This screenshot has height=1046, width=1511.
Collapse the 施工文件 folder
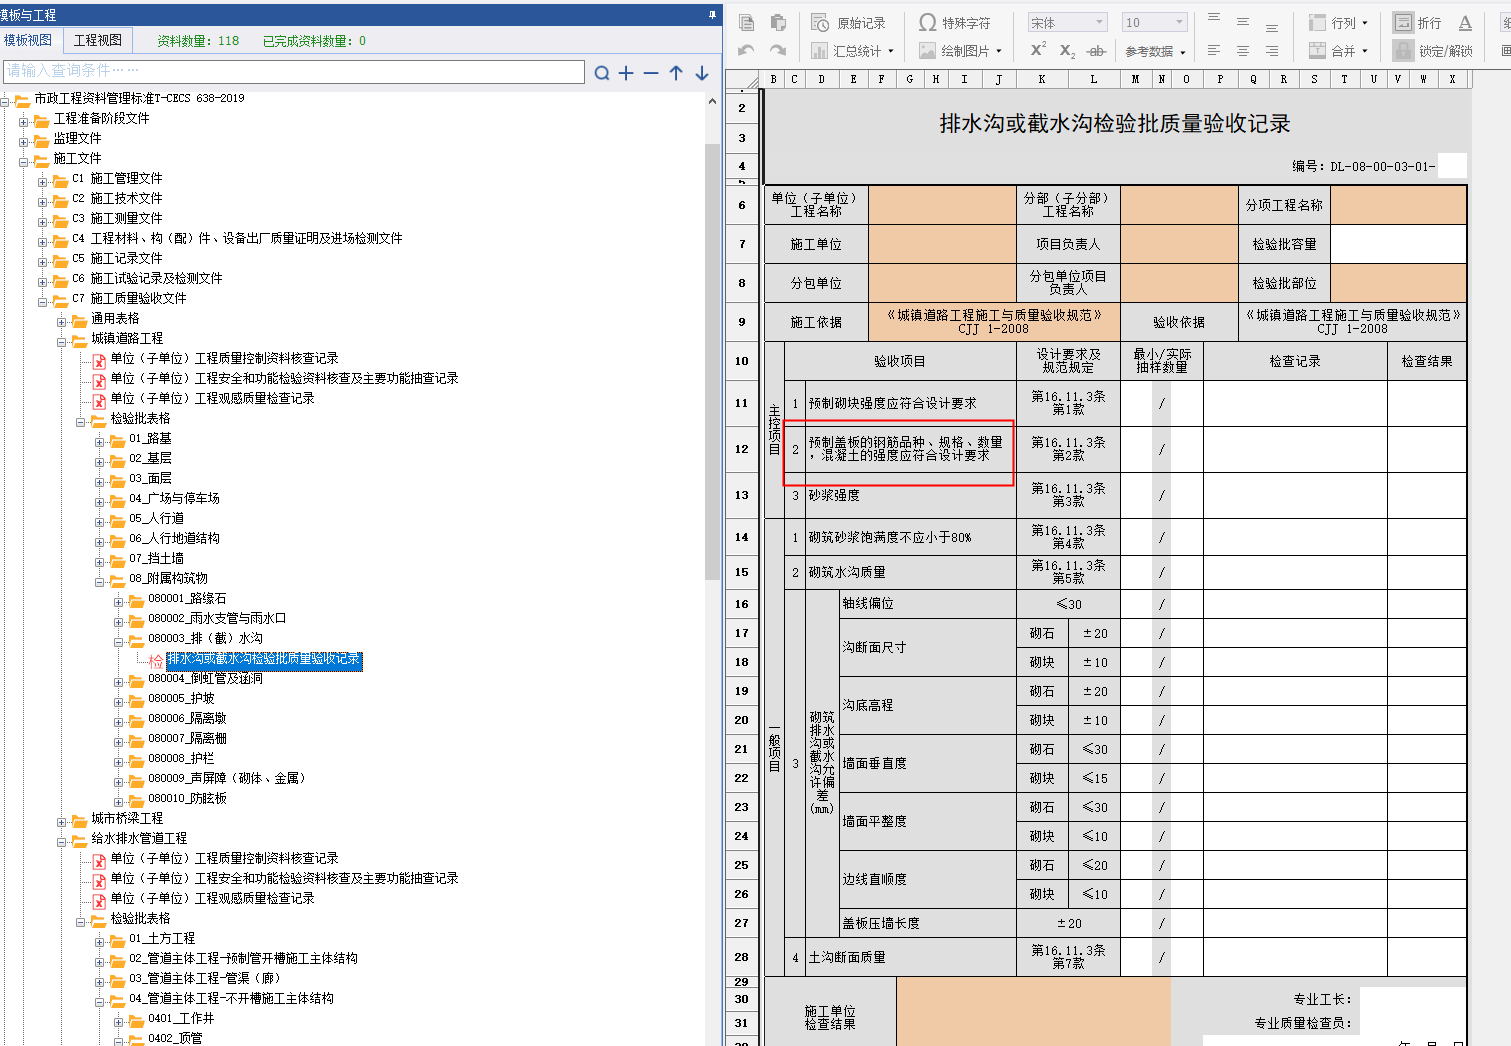tap(24, 162)
